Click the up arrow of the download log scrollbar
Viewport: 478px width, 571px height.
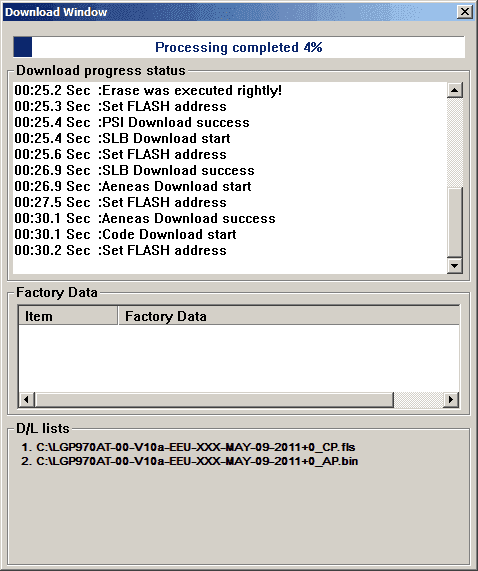[x=455, y=90]
